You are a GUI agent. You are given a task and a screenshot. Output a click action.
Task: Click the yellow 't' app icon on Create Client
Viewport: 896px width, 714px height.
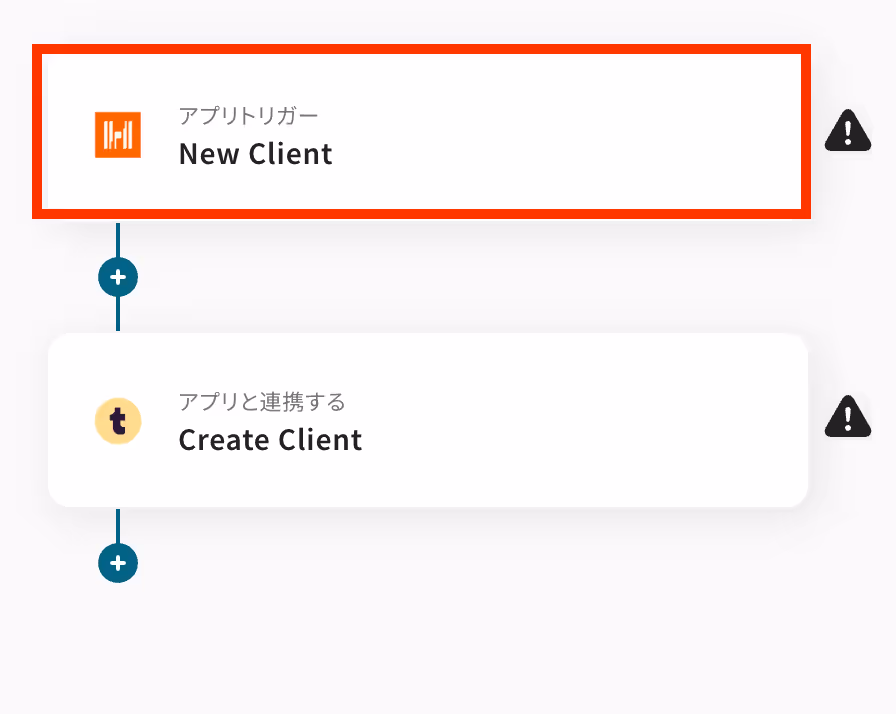118,422
